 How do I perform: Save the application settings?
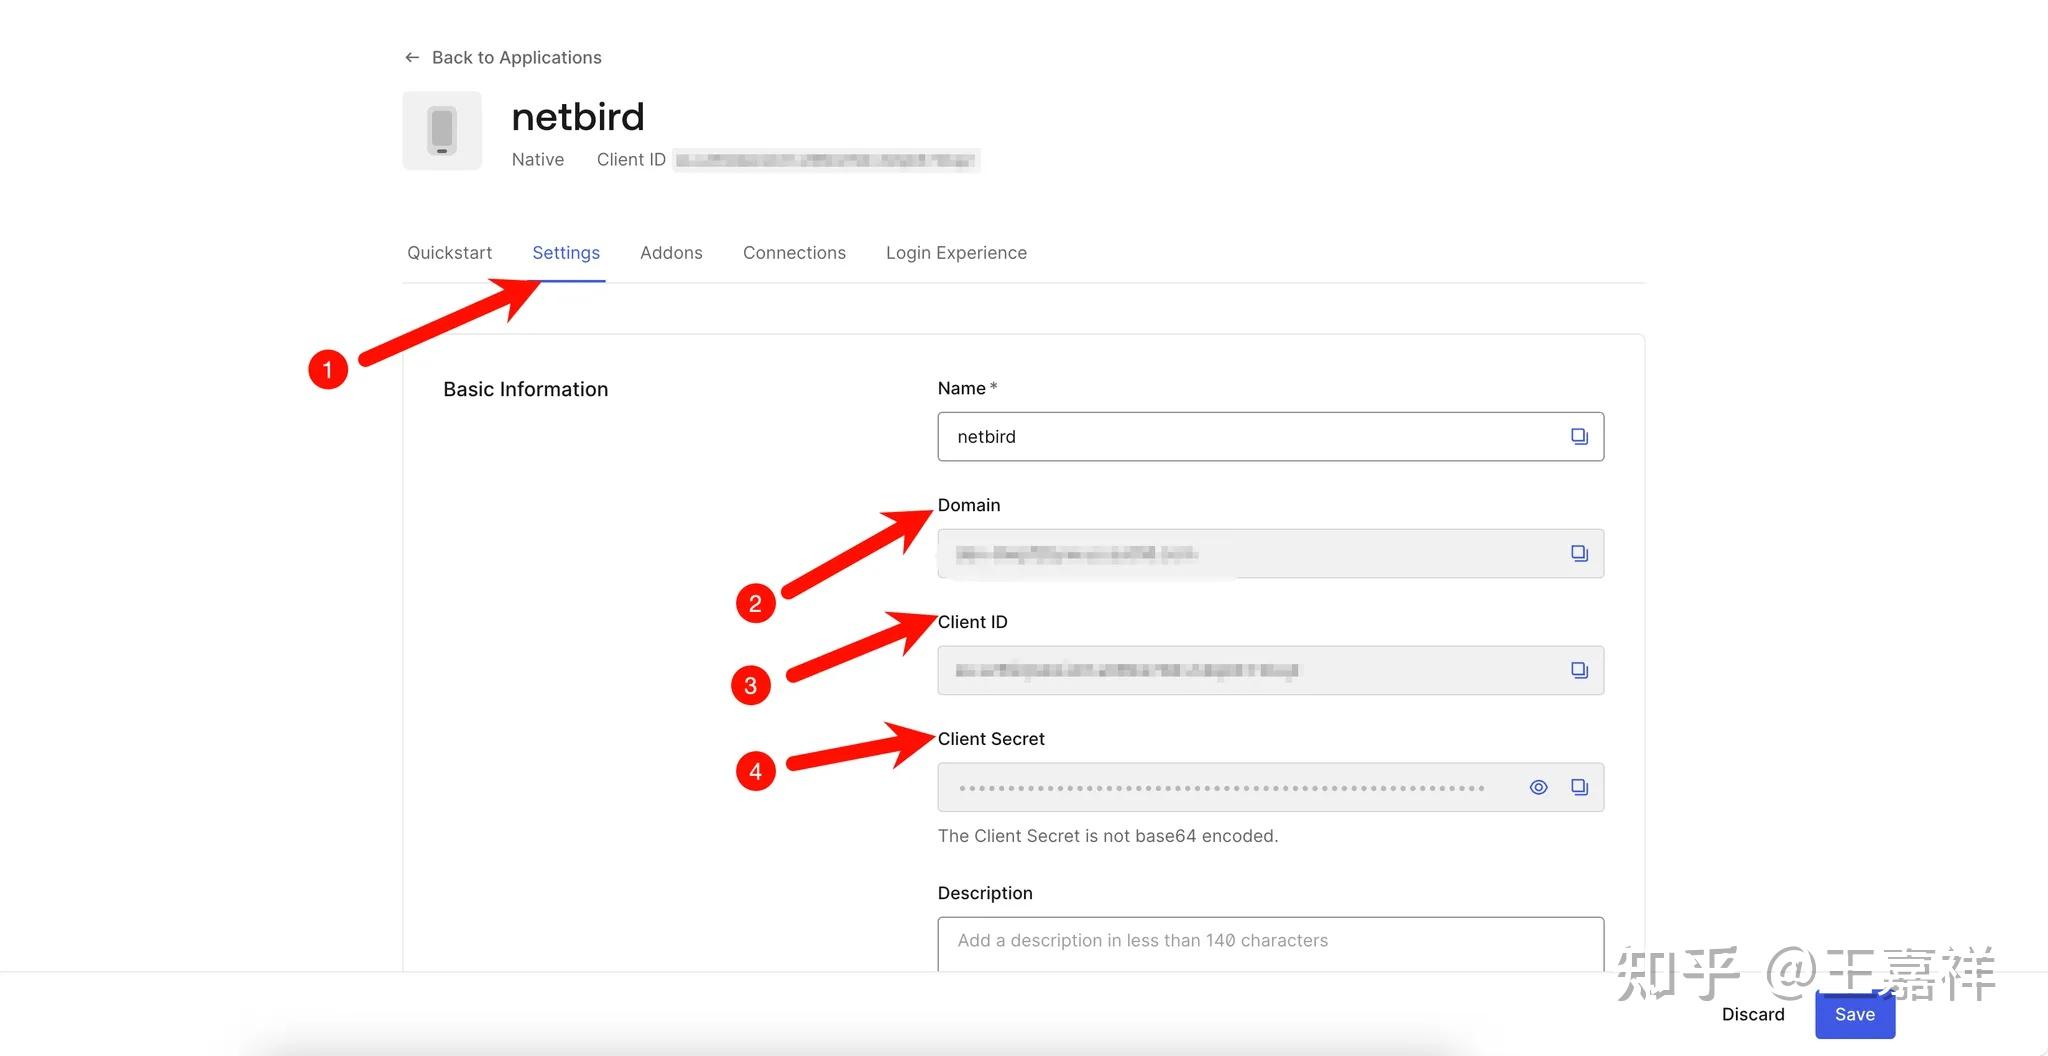point(1854,1013)
